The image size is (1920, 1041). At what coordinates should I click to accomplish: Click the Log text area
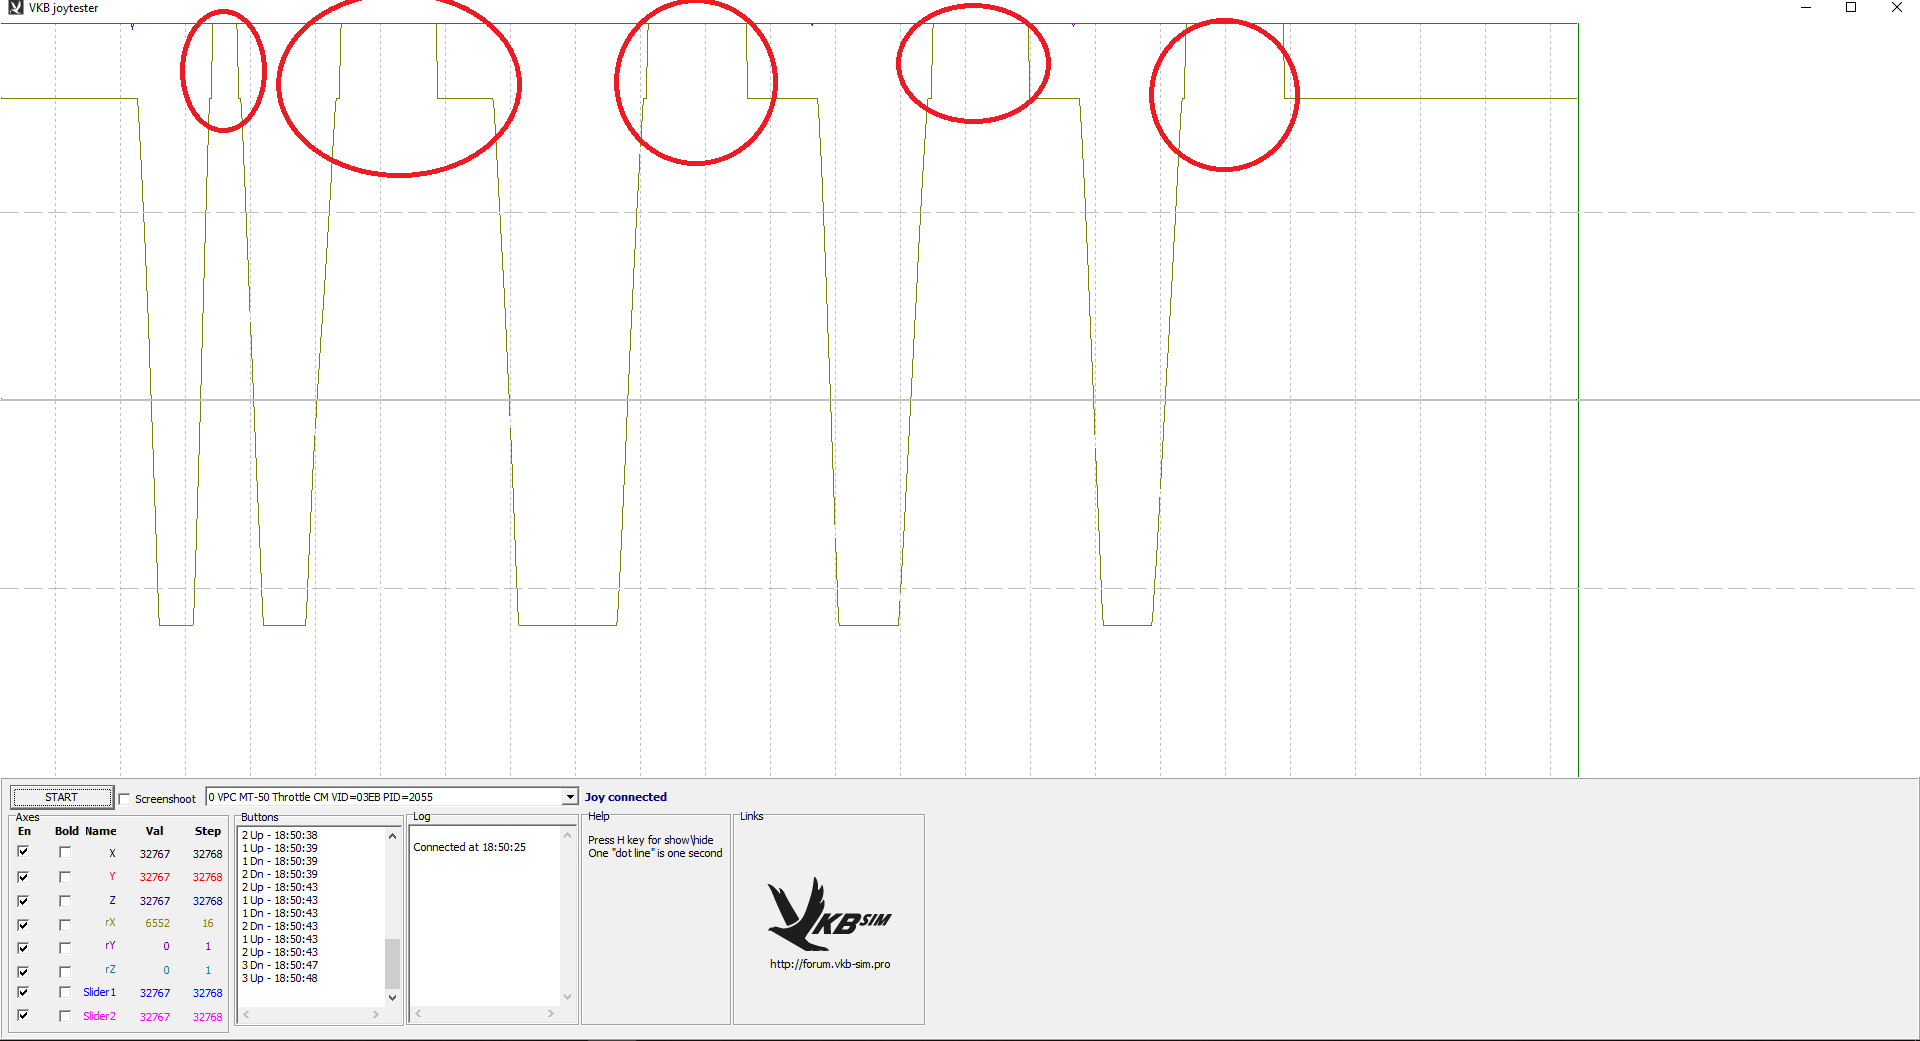(486, 915)
